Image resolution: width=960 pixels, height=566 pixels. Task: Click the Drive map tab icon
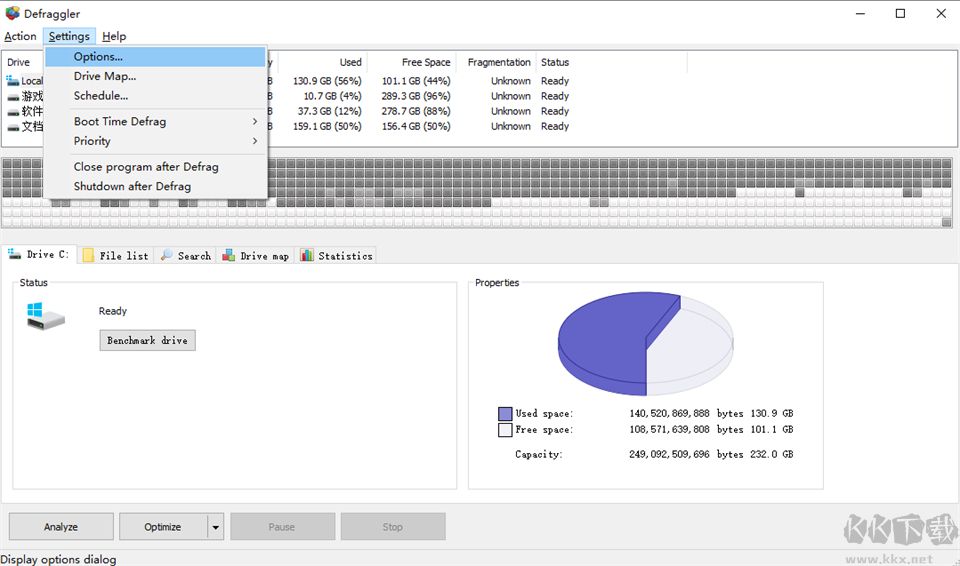coord(229,256)
